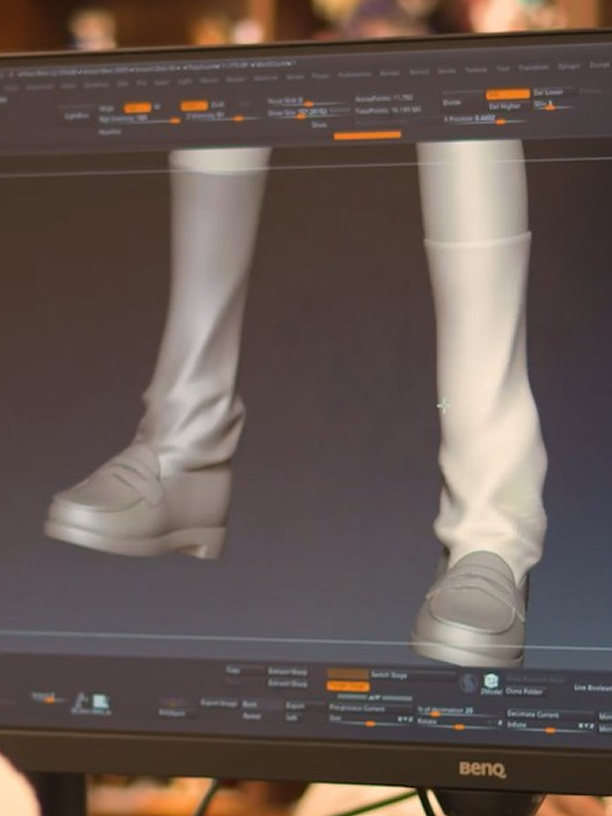Click the right trouser leg model in viewport
Screen dimensions: 612x816
pyautogui.click(x=487, y=406)
